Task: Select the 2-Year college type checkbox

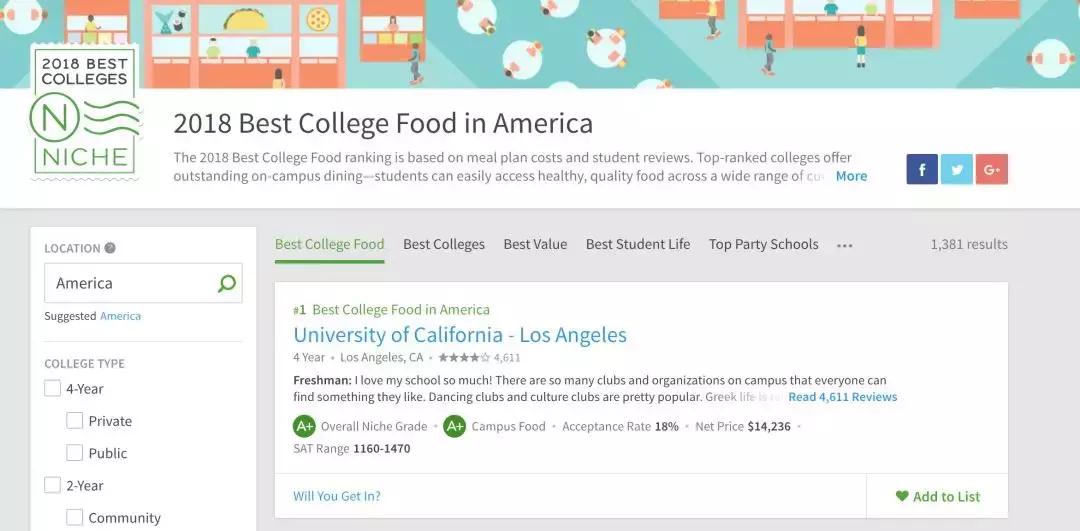Action: point(53,485)
